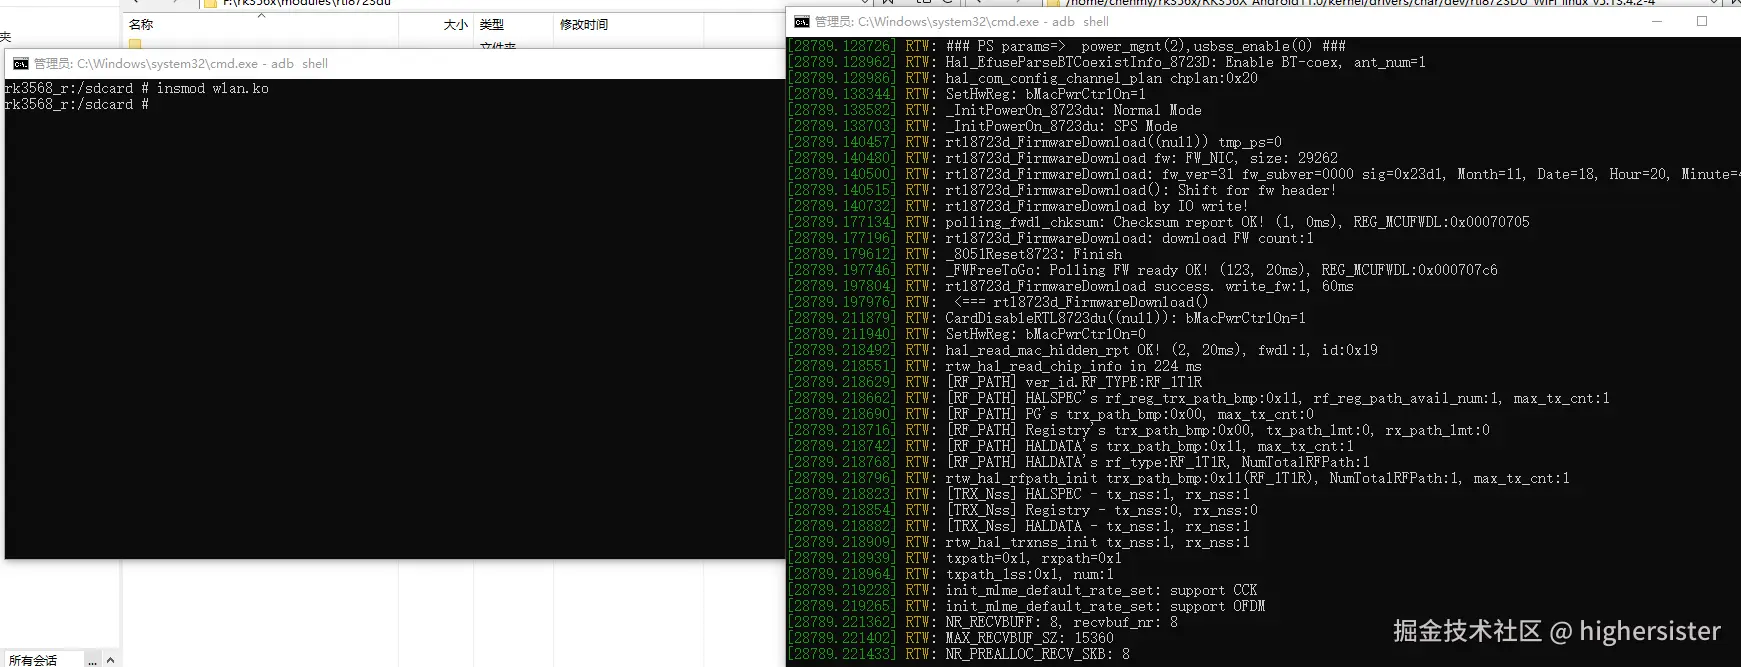Click the 'rtw_hal_trxnss_init' log line
The width and height of the screenshot is (1741, 667).
[1019, 542]
